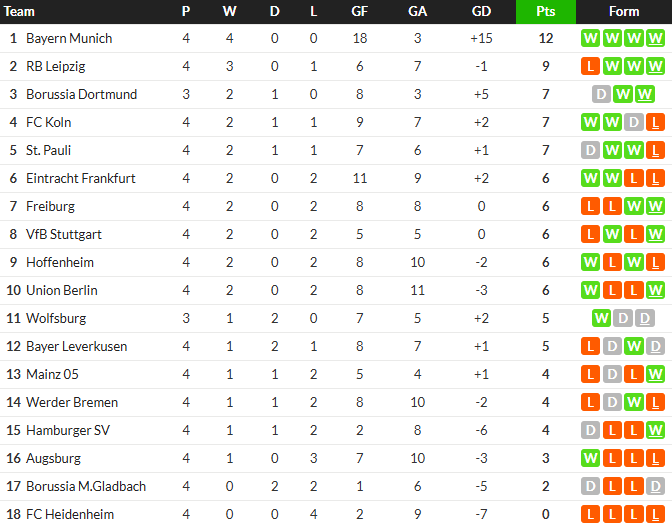672x530 pixels.
Task: Click Bayern Munich's most recent win badge
Action: pos(656,38)
